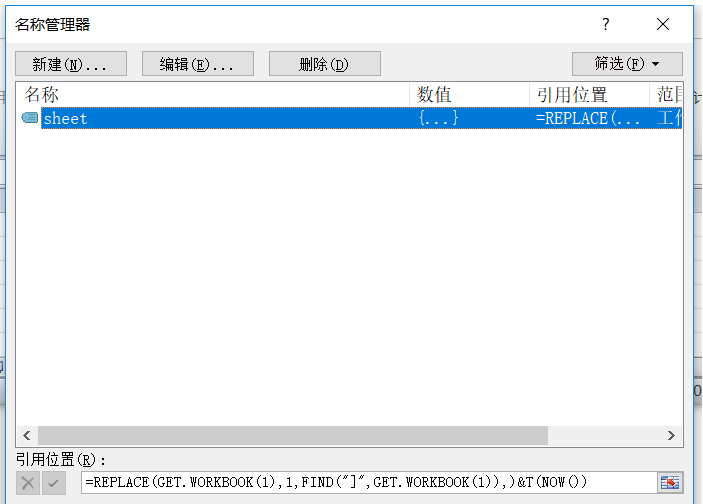Close the Name Manager dialog
The width and height of the screenshot is (703, 504).
663,24
